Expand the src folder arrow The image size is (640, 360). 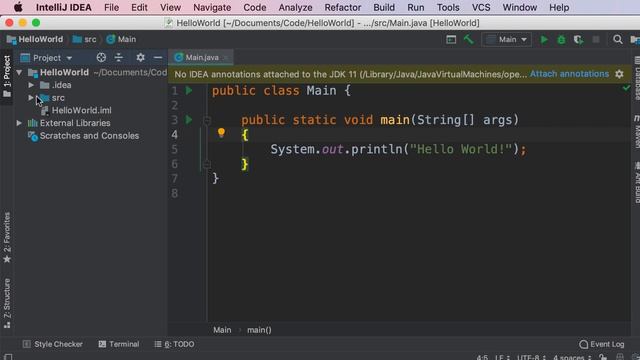pos(31,98)
